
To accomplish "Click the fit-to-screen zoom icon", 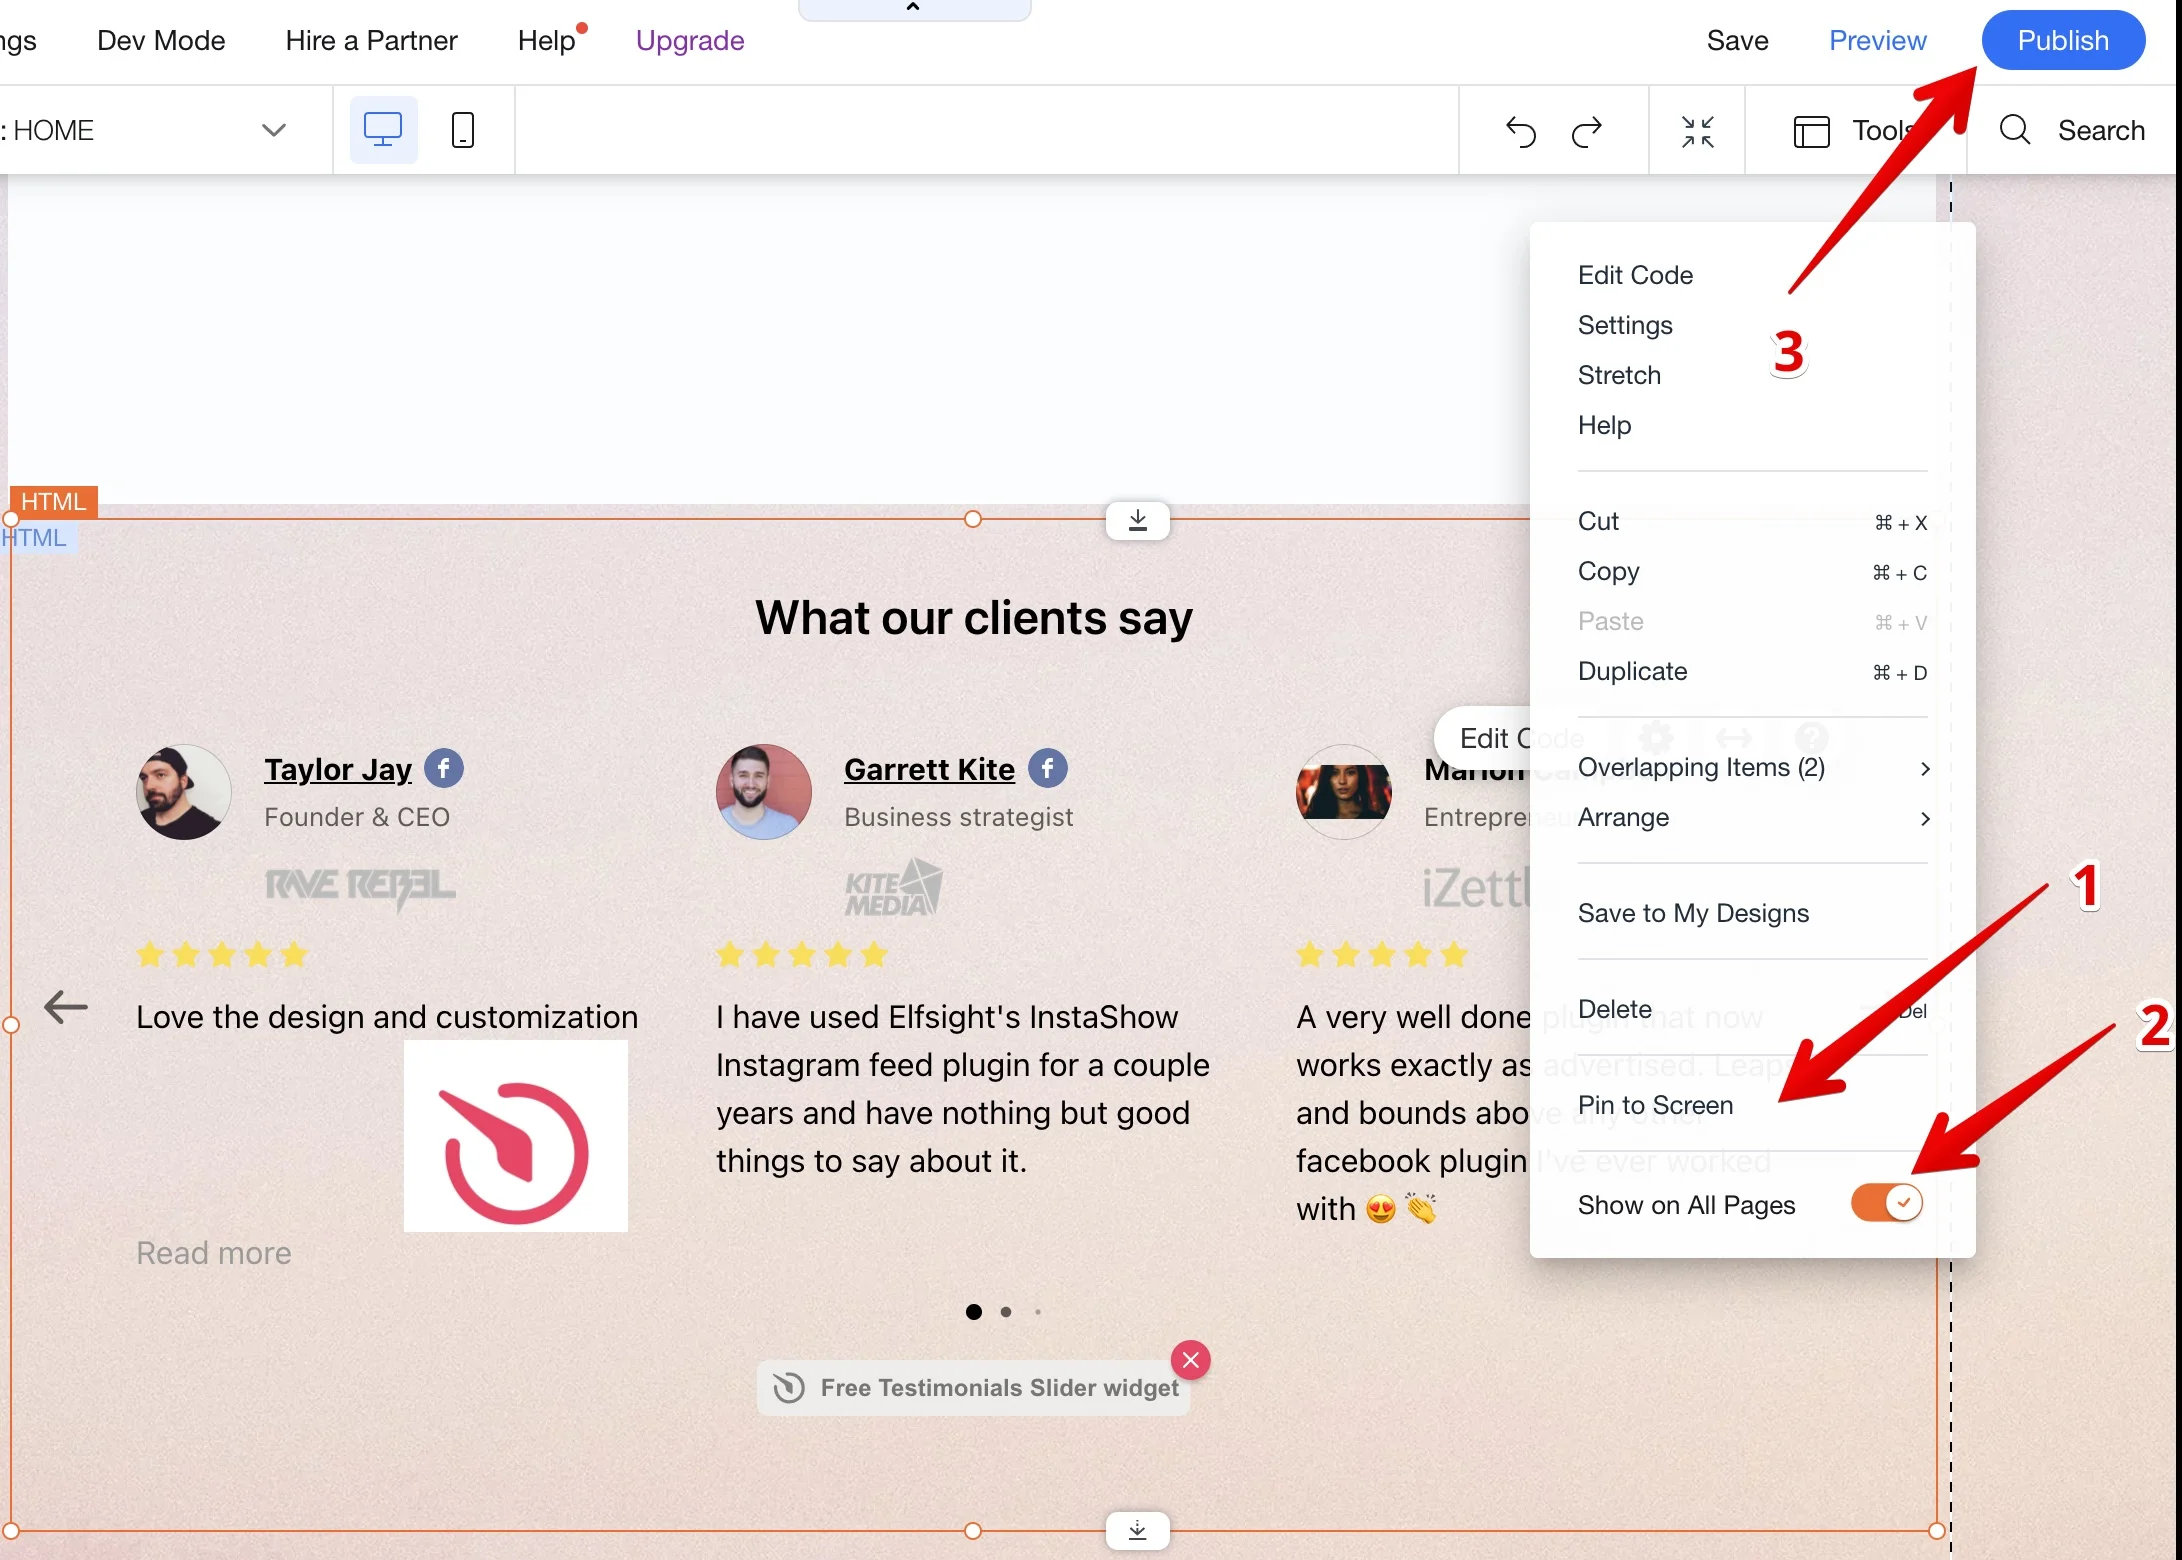I will (1698, 130).
